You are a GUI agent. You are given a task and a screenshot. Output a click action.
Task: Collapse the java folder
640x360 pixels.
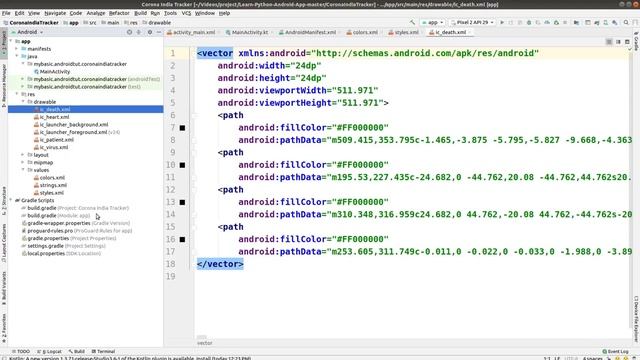[17, 56]
